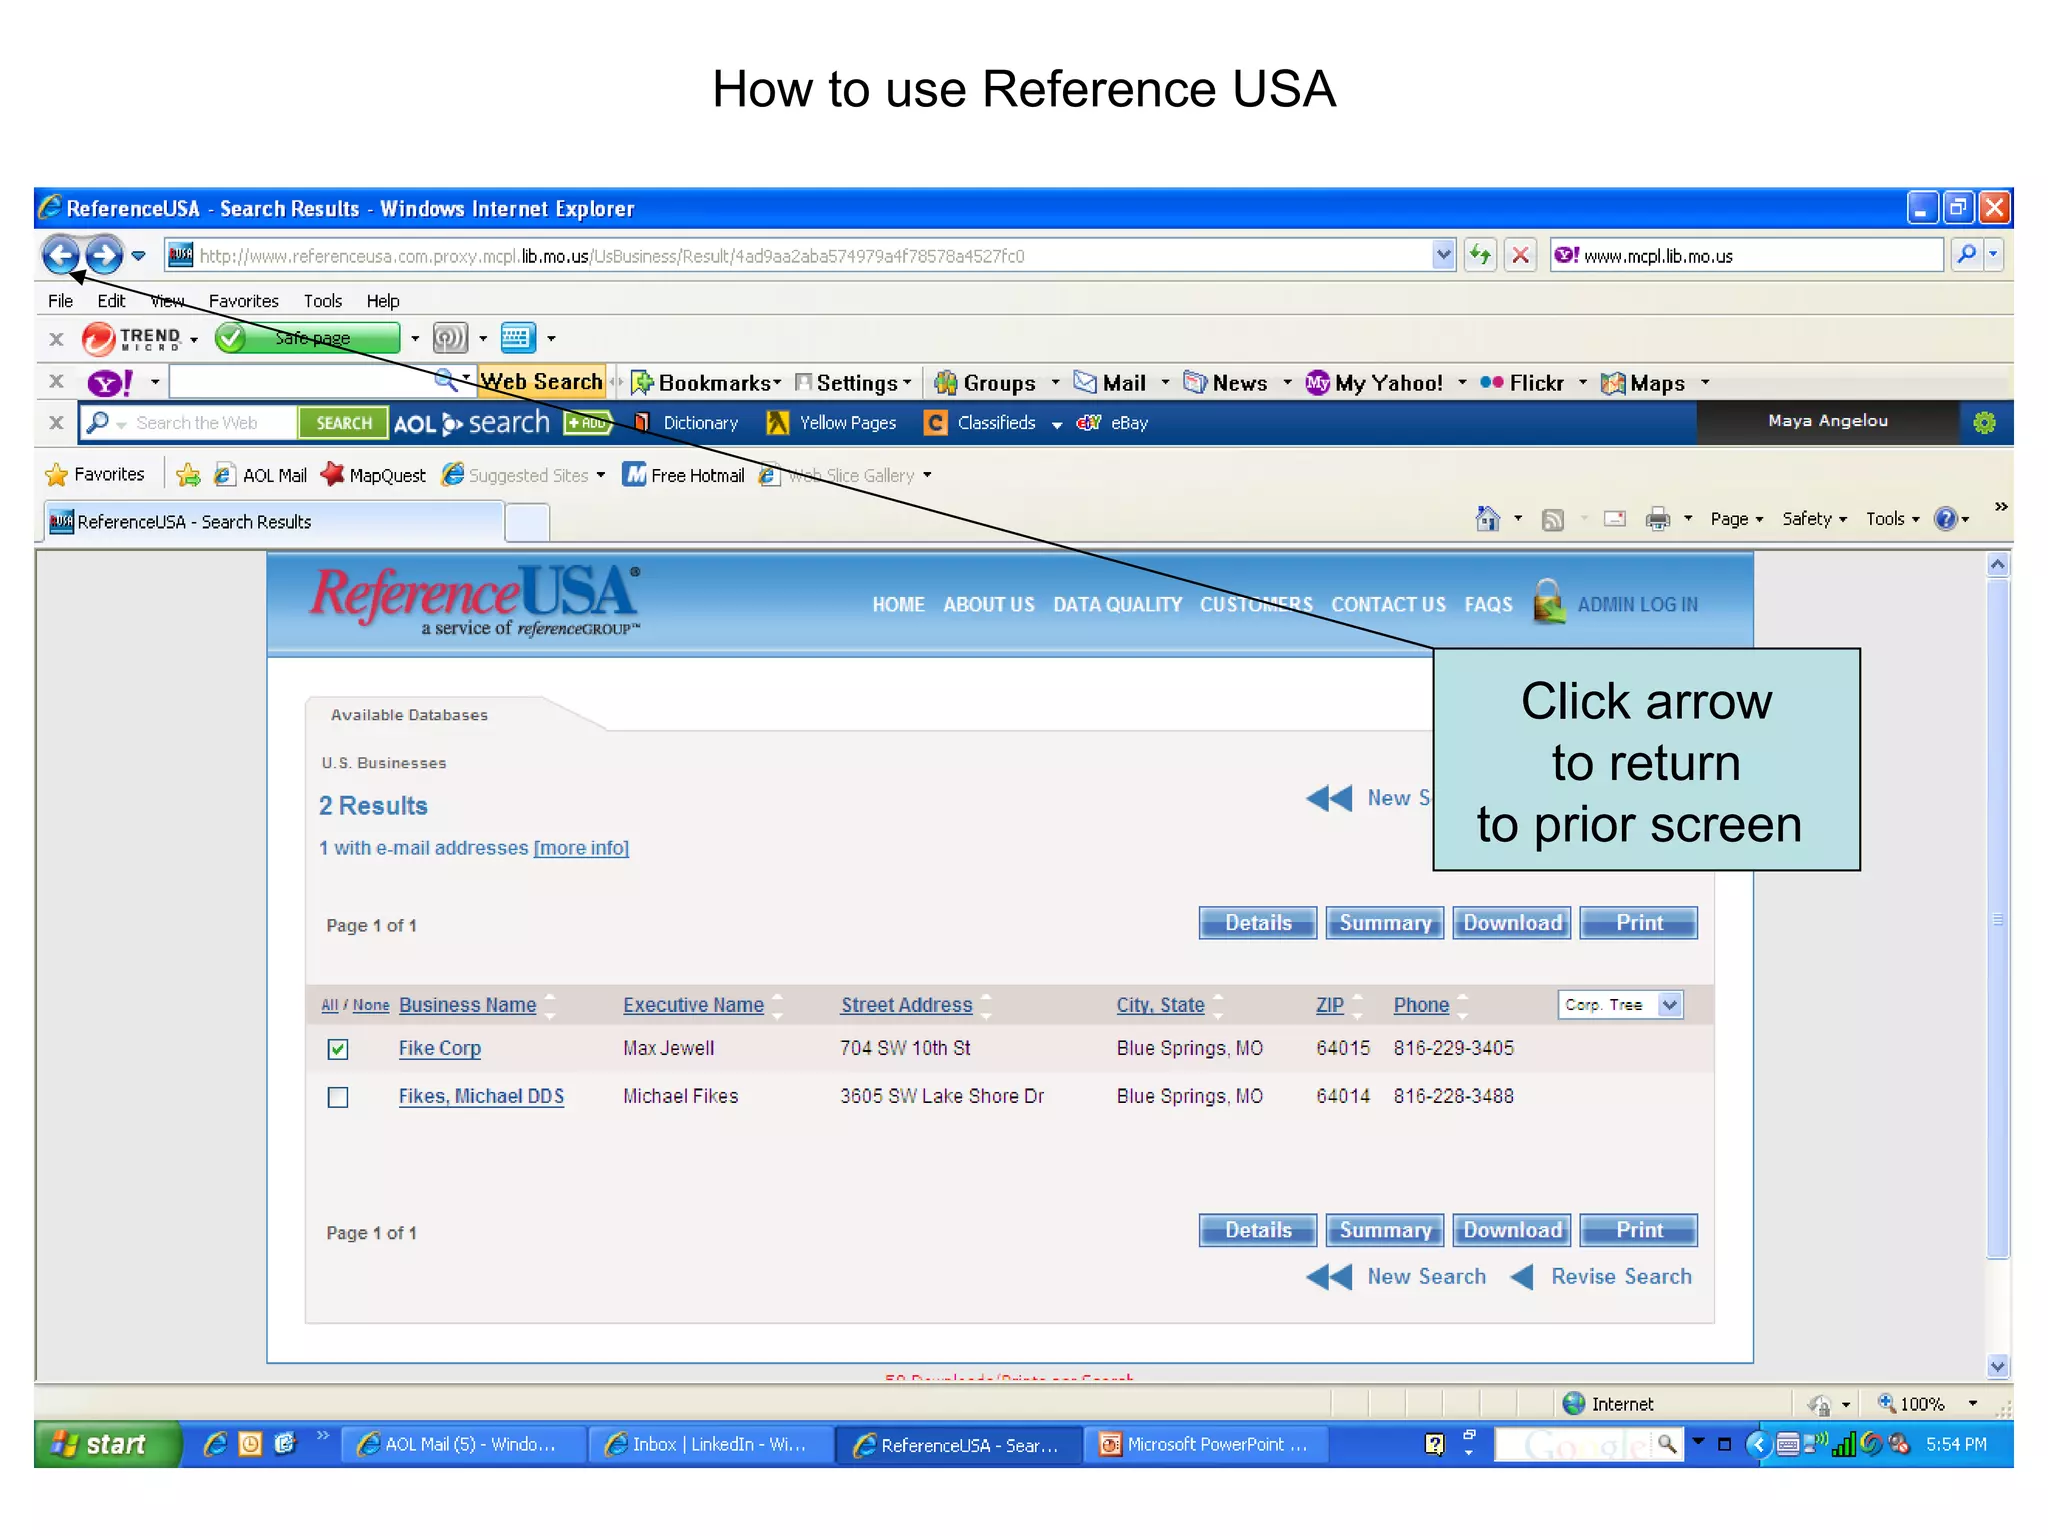Open the Edit menu
This screenshot has height=1536, width=2048.
(111, 301)
